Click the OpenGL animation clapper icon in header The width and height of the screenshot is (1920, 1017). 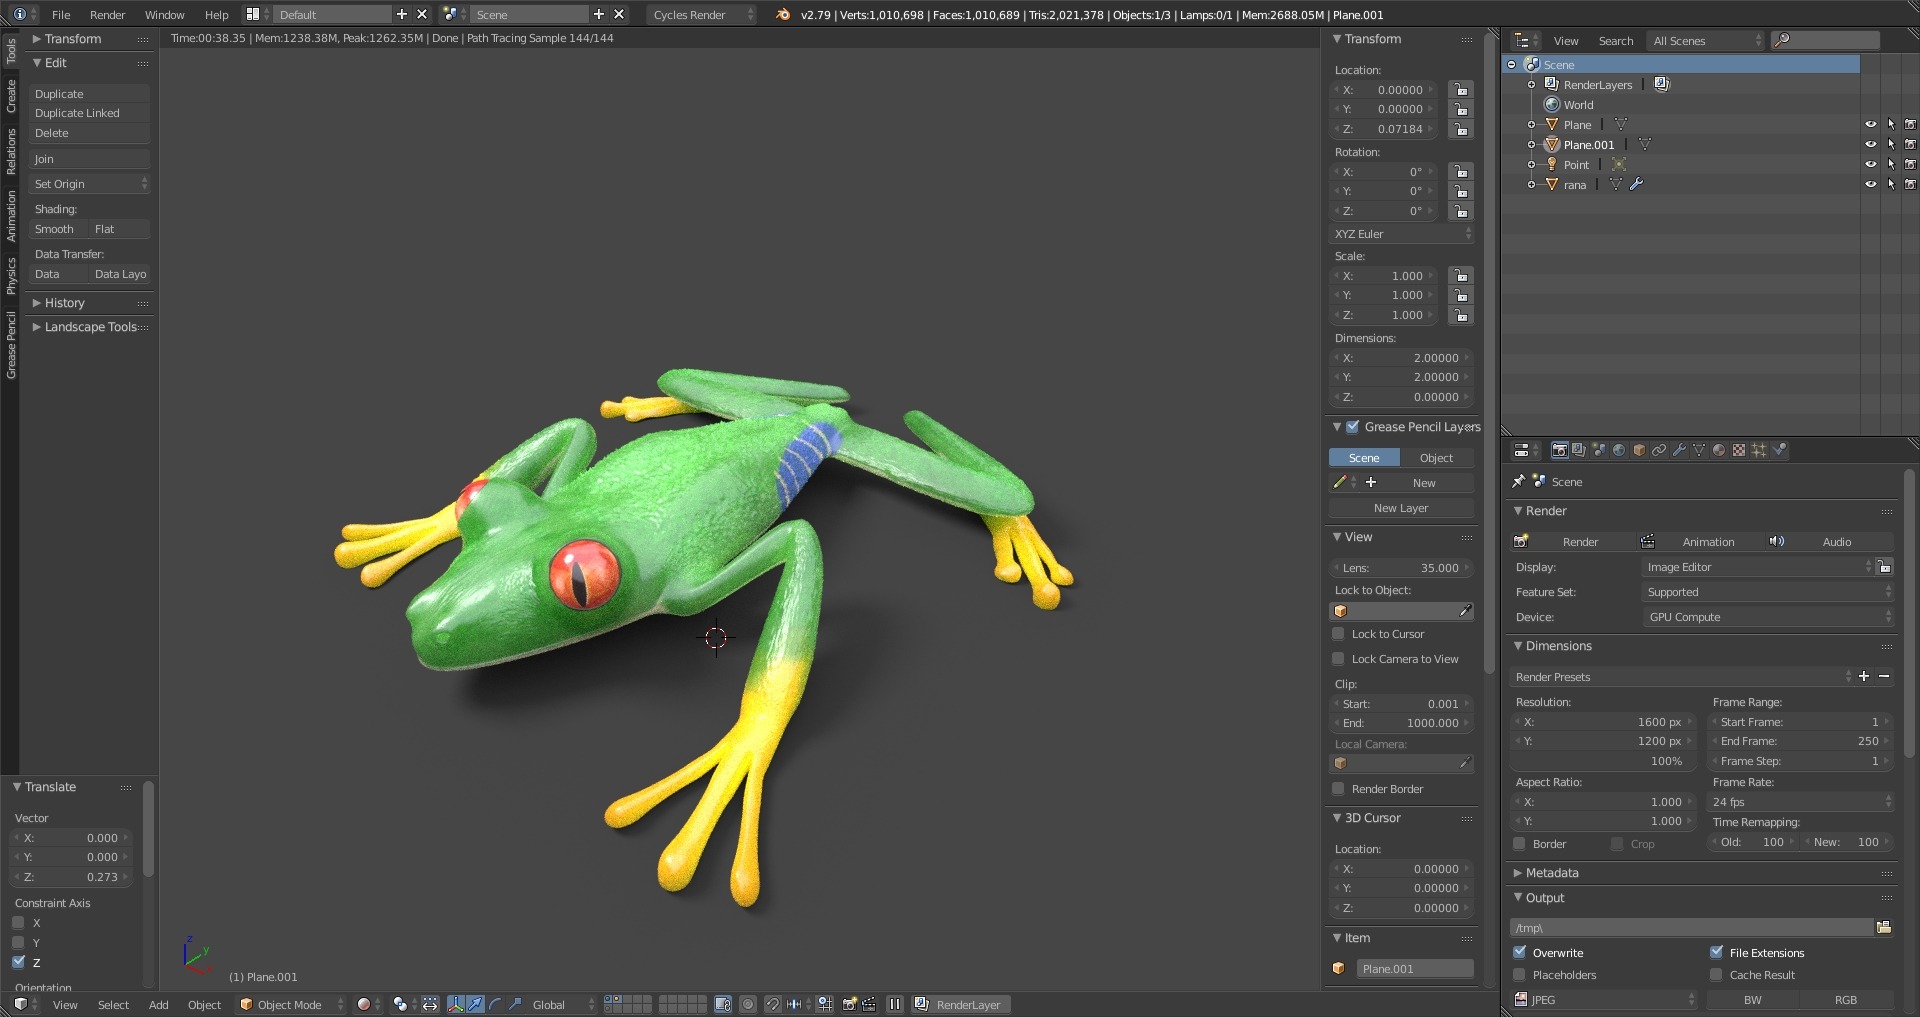[x=869, y=1004]
